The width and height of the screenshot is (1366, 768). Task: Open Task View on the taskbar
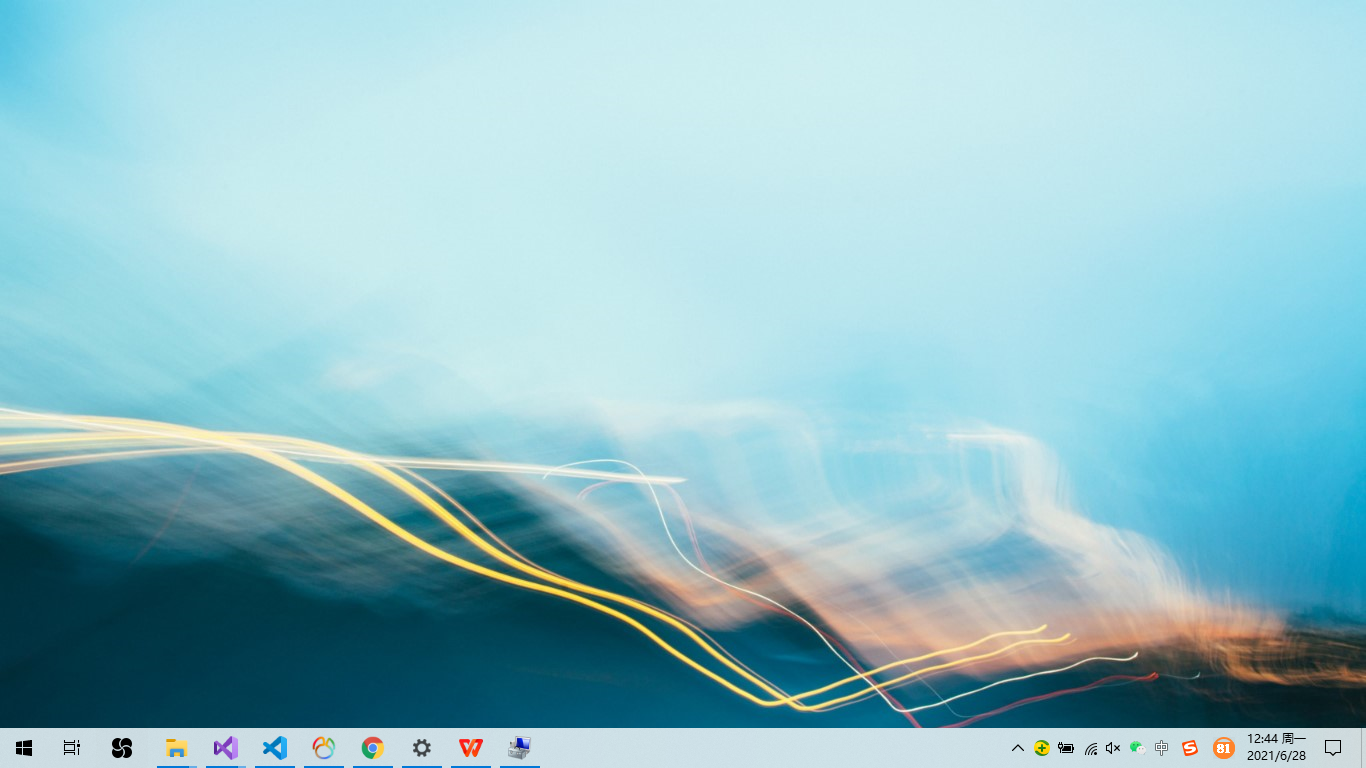(72, 748)
